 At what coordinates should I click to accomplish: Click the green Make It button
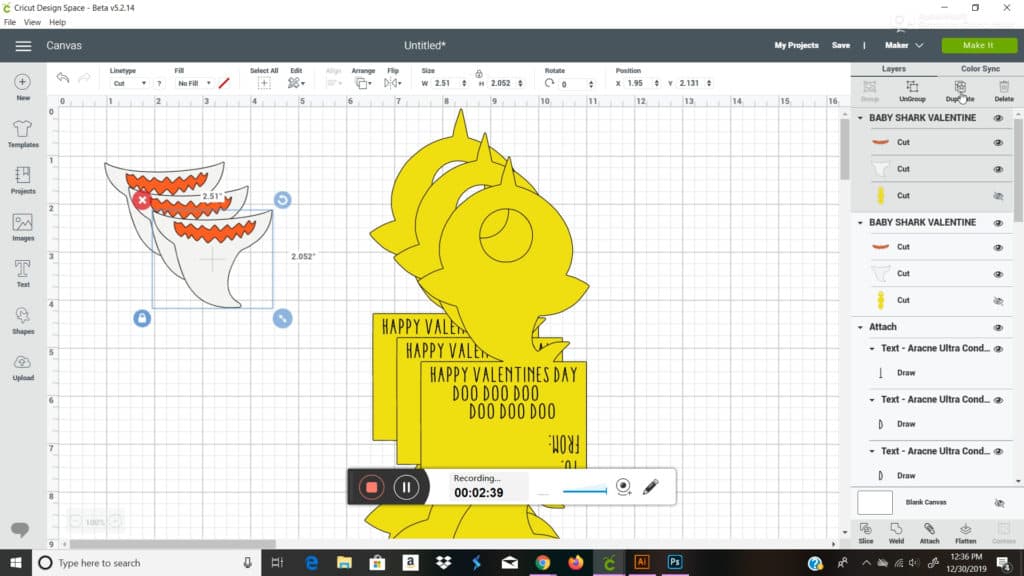click(x=978, y=46)
